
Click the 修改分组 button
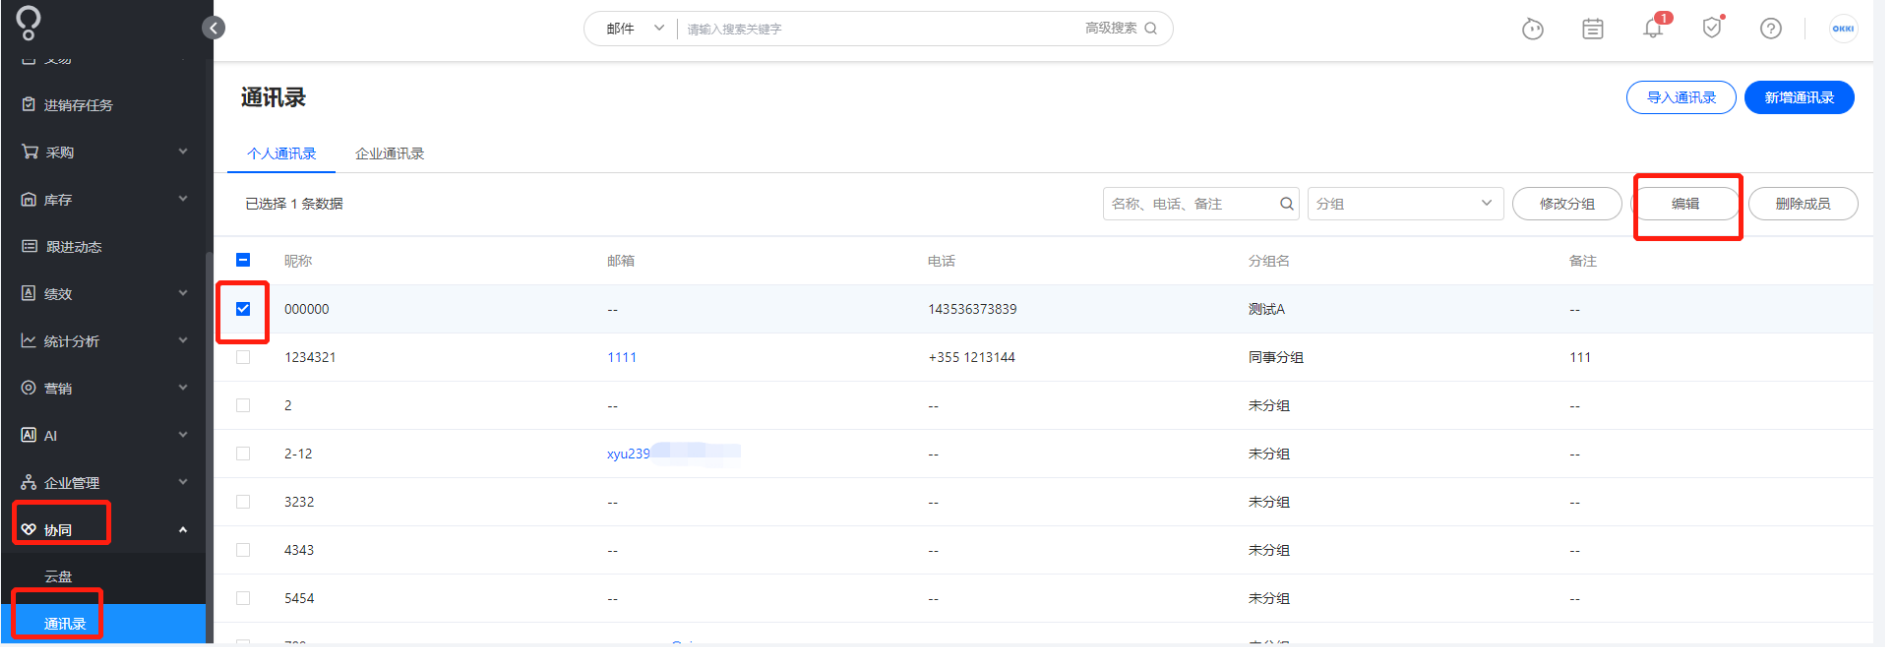coord(1567,204)
